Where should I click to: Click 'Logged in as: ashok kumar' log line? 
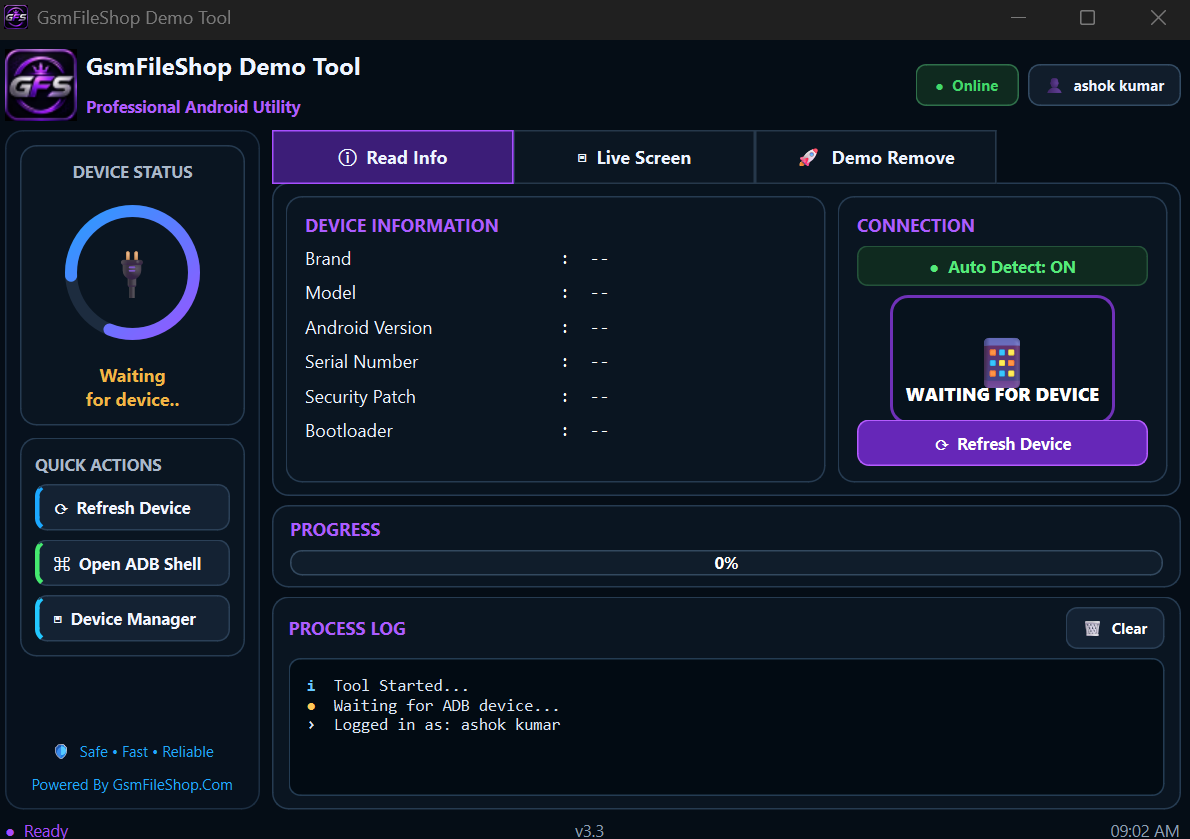point(447,725)
